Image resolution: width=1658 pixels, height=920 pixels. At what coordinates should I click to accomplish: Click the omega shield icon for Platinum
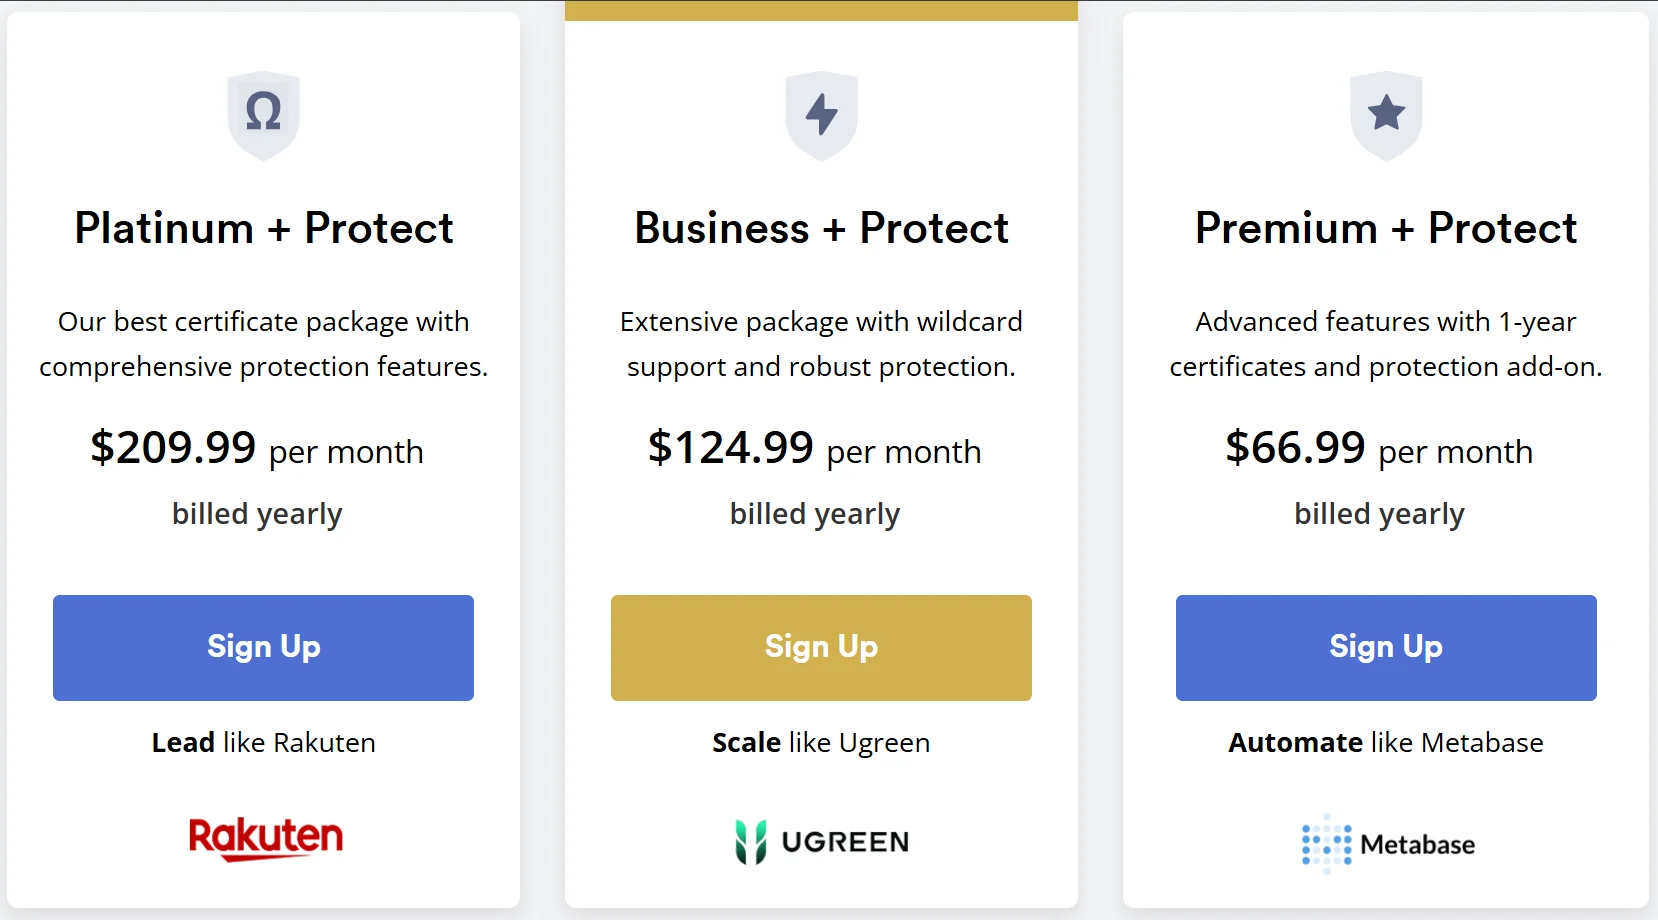coord(263,114)
